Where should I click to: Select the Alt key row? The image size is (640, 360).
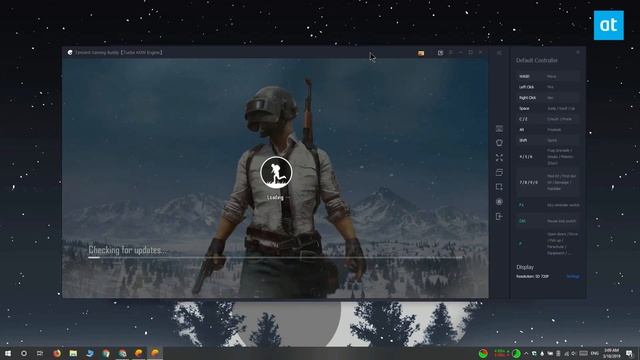(547, 130)
